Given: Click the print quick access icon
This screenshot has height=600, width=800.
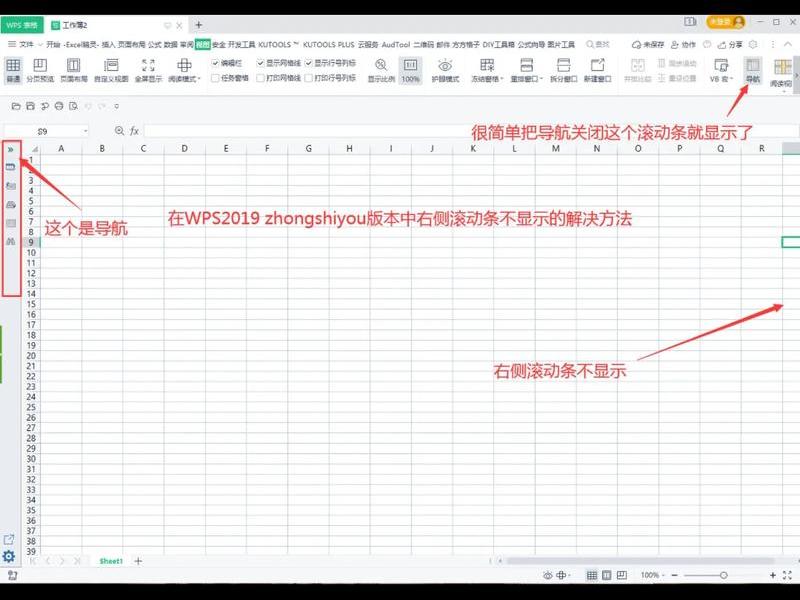Looking at the screenshot, I should point(59,106).
